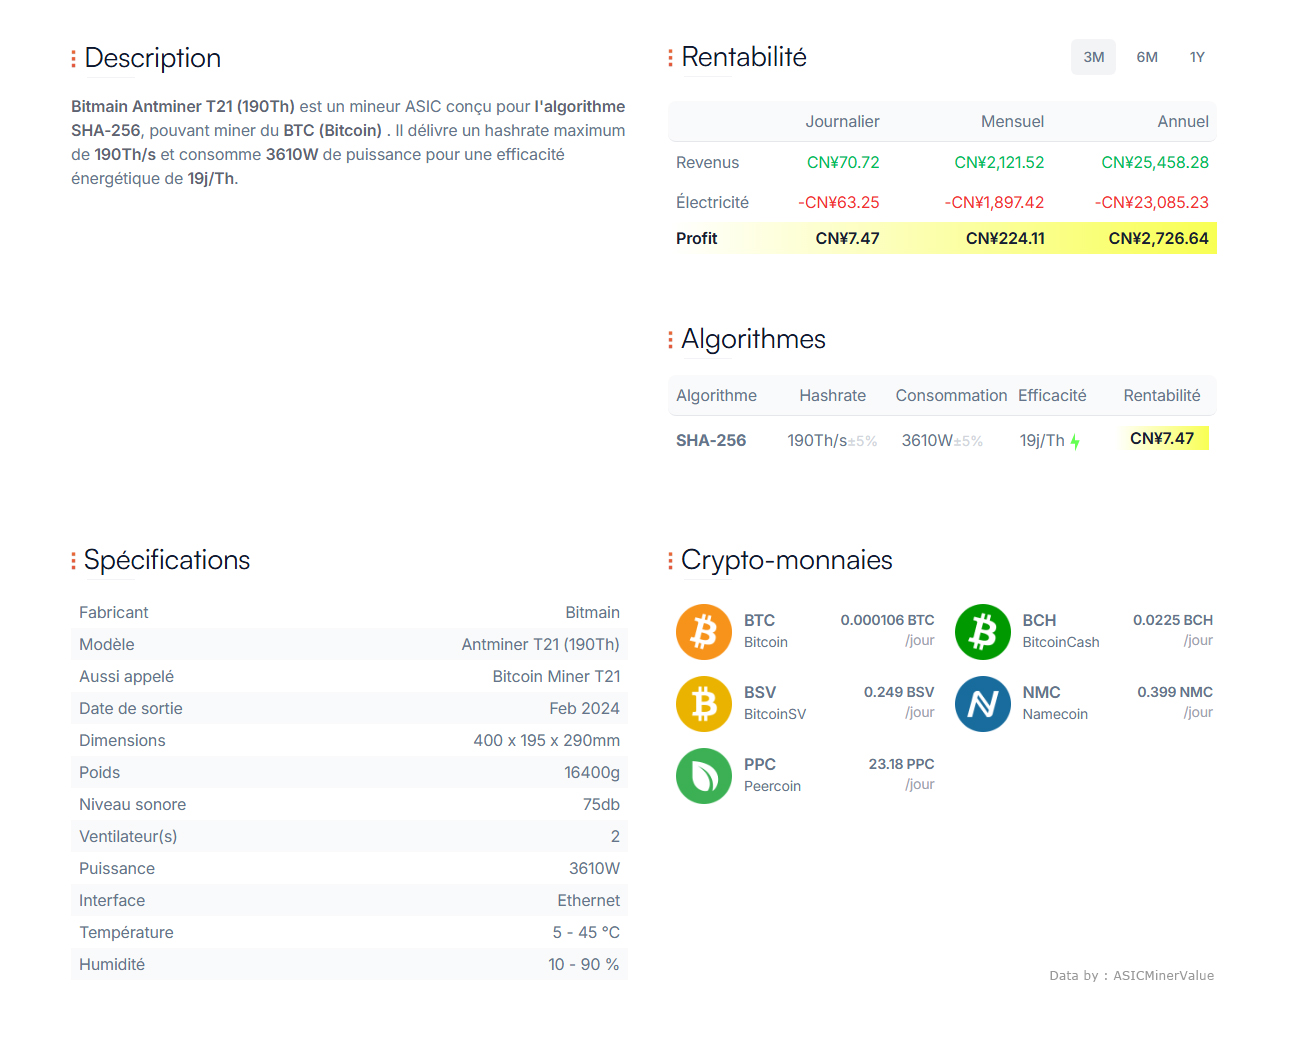The width and height of the screenshot is (1296, 1039).
Task: Click the Journalier column header
Action: [x=842, y=121]
